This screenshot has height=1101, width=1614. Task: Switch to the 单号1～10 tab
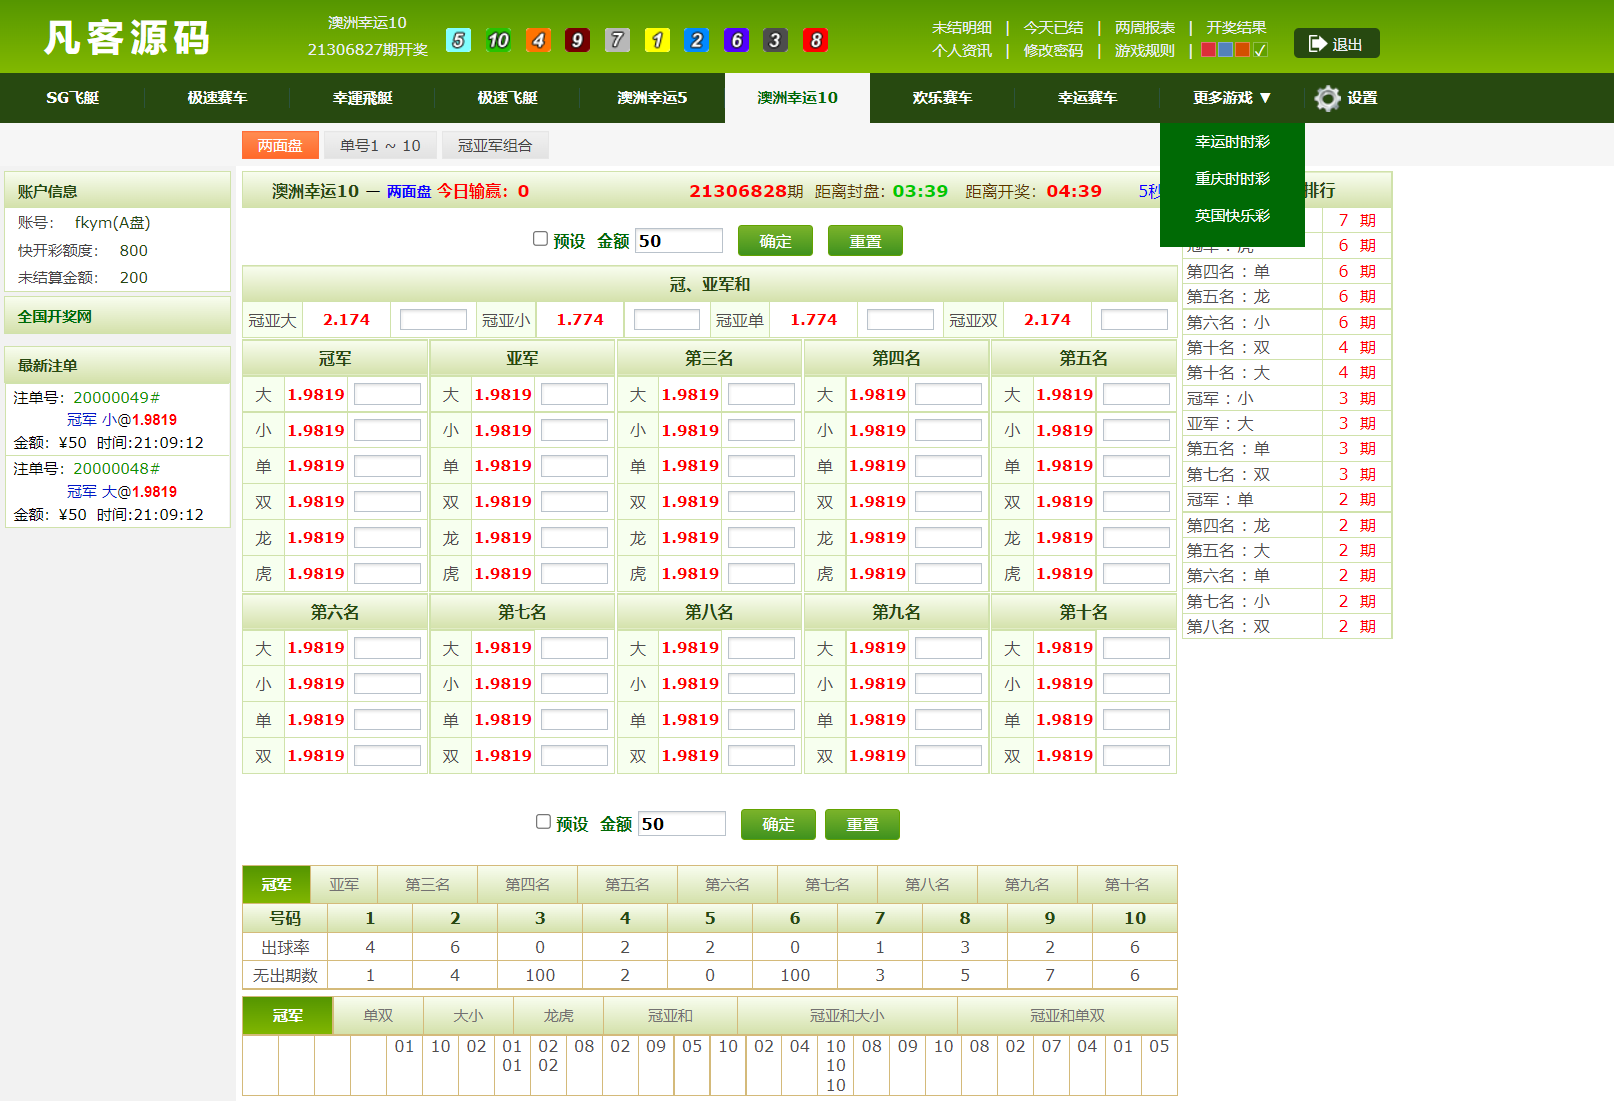pyautogui.click(x=380, y=146)
